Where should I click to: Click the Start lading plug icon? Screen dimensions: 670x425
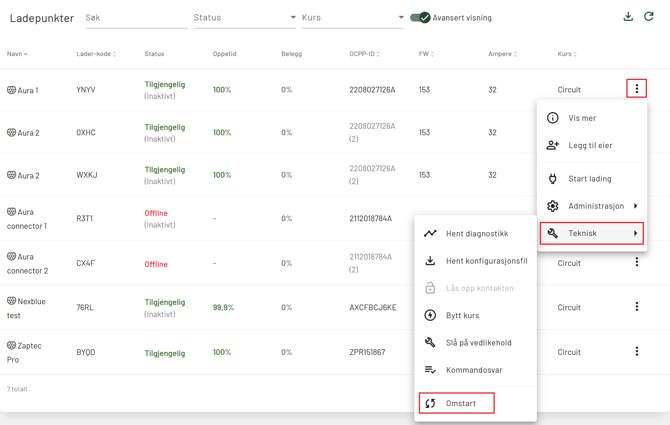(x=553, y=179)
